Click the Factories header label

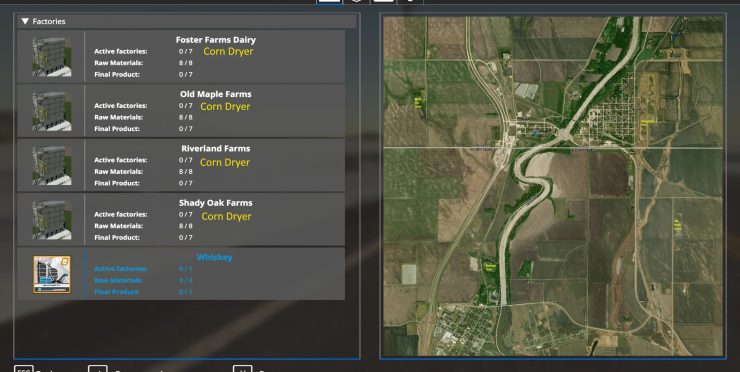point(49,21)
